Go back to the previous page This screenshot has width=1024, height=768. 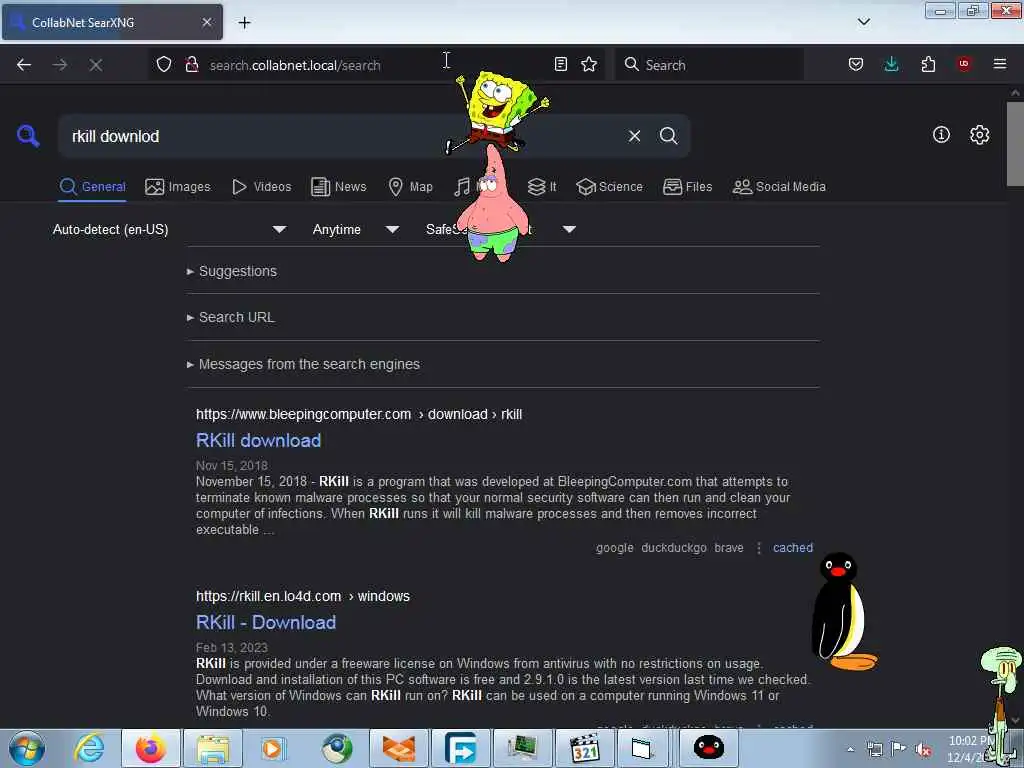click(x=24, y=65)
